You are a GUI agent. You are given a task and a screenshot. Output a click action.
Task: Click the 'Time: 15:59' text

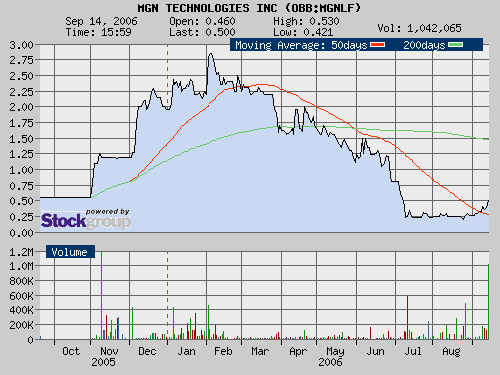tap(98, 32)
